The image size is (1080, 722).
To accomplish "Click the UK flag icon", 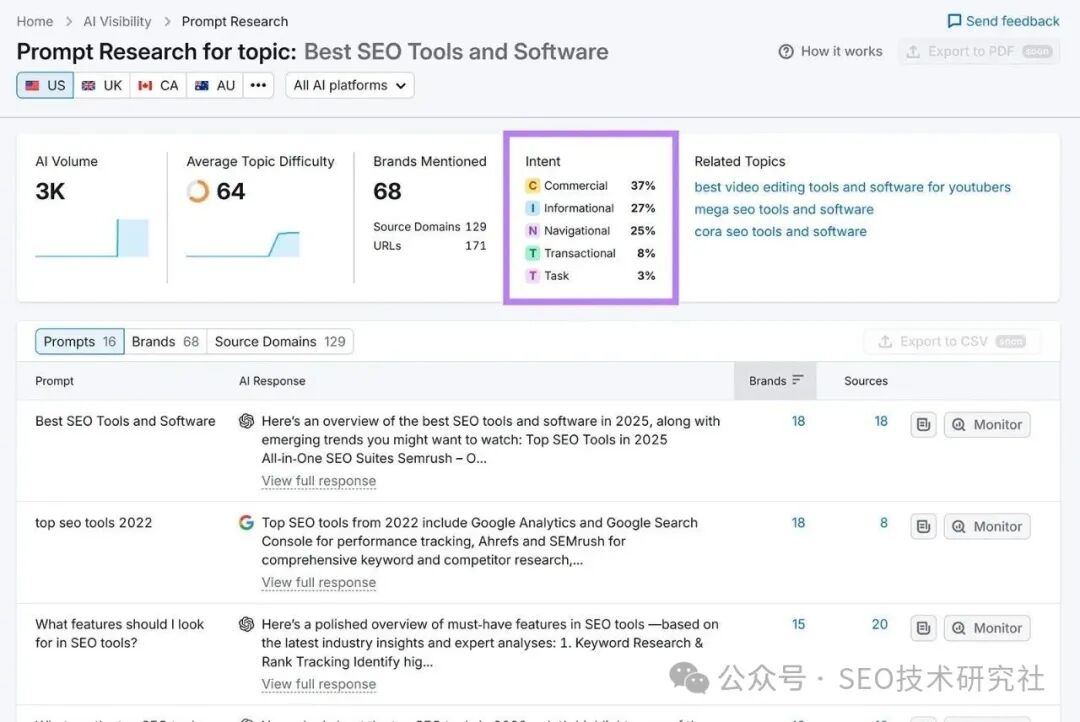I will [88, 85].
